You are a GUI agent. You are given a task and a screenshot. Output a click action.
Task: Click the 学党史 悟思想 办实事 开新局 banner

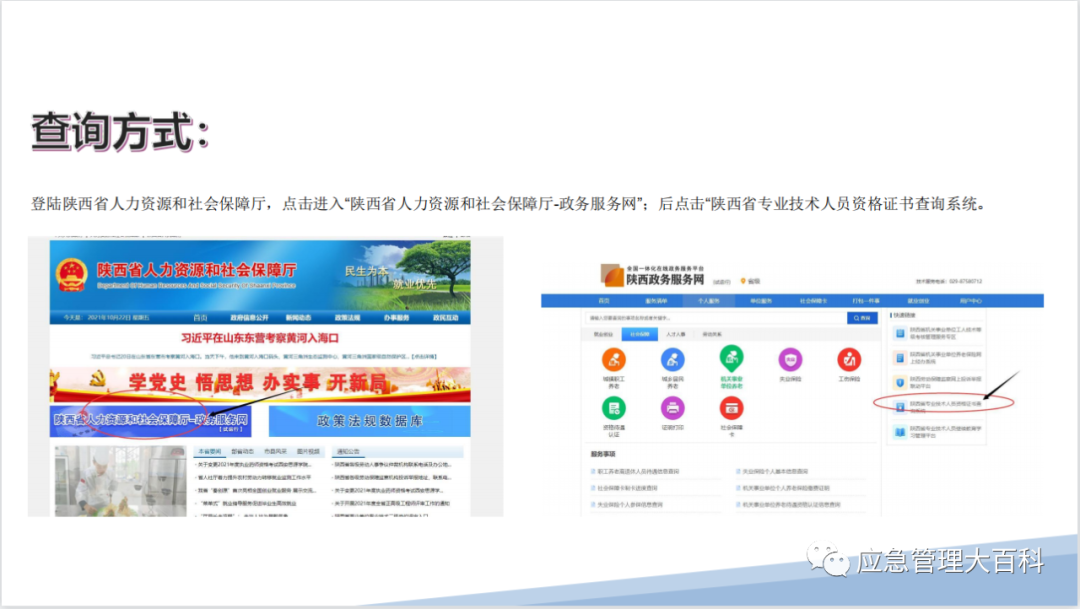tap(260, 384)
